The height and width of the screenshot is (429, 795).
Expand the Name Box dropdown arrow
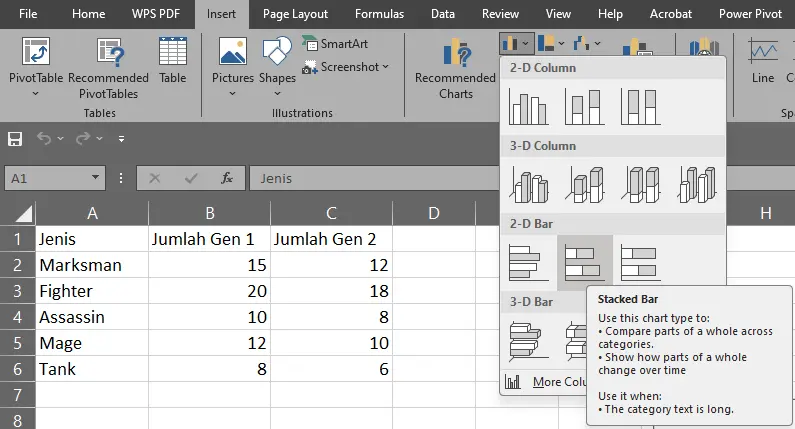(95, 177)
